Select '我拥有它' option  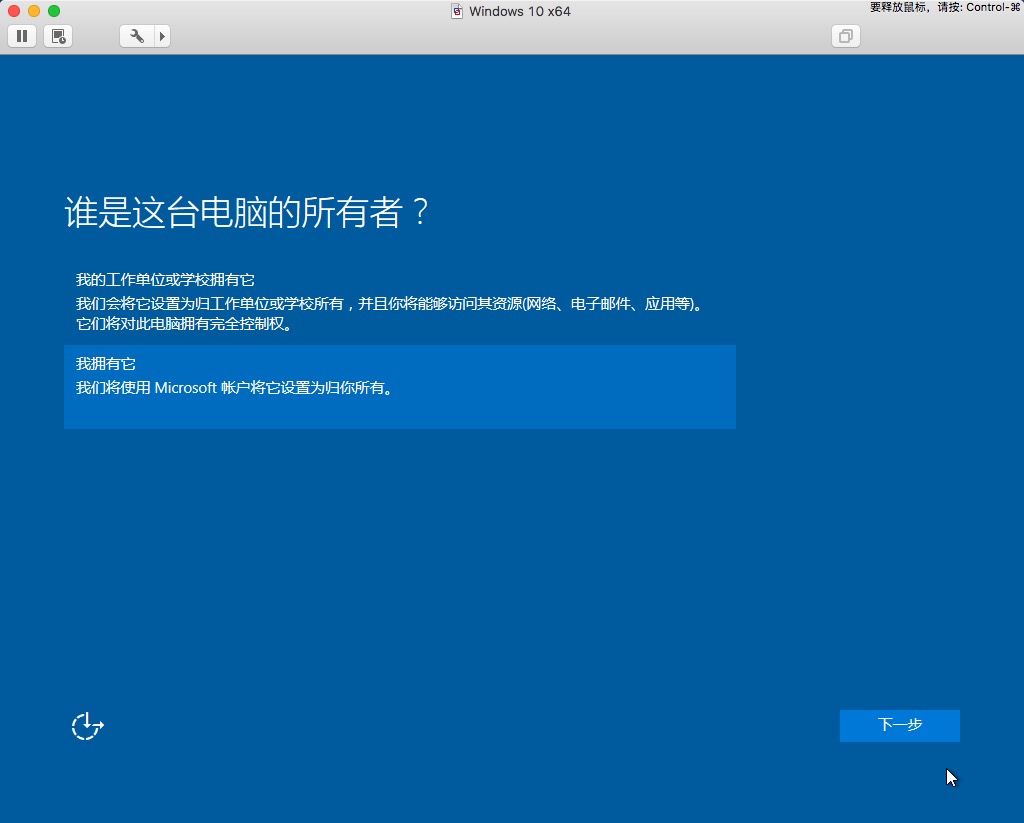tap(400, 387)
